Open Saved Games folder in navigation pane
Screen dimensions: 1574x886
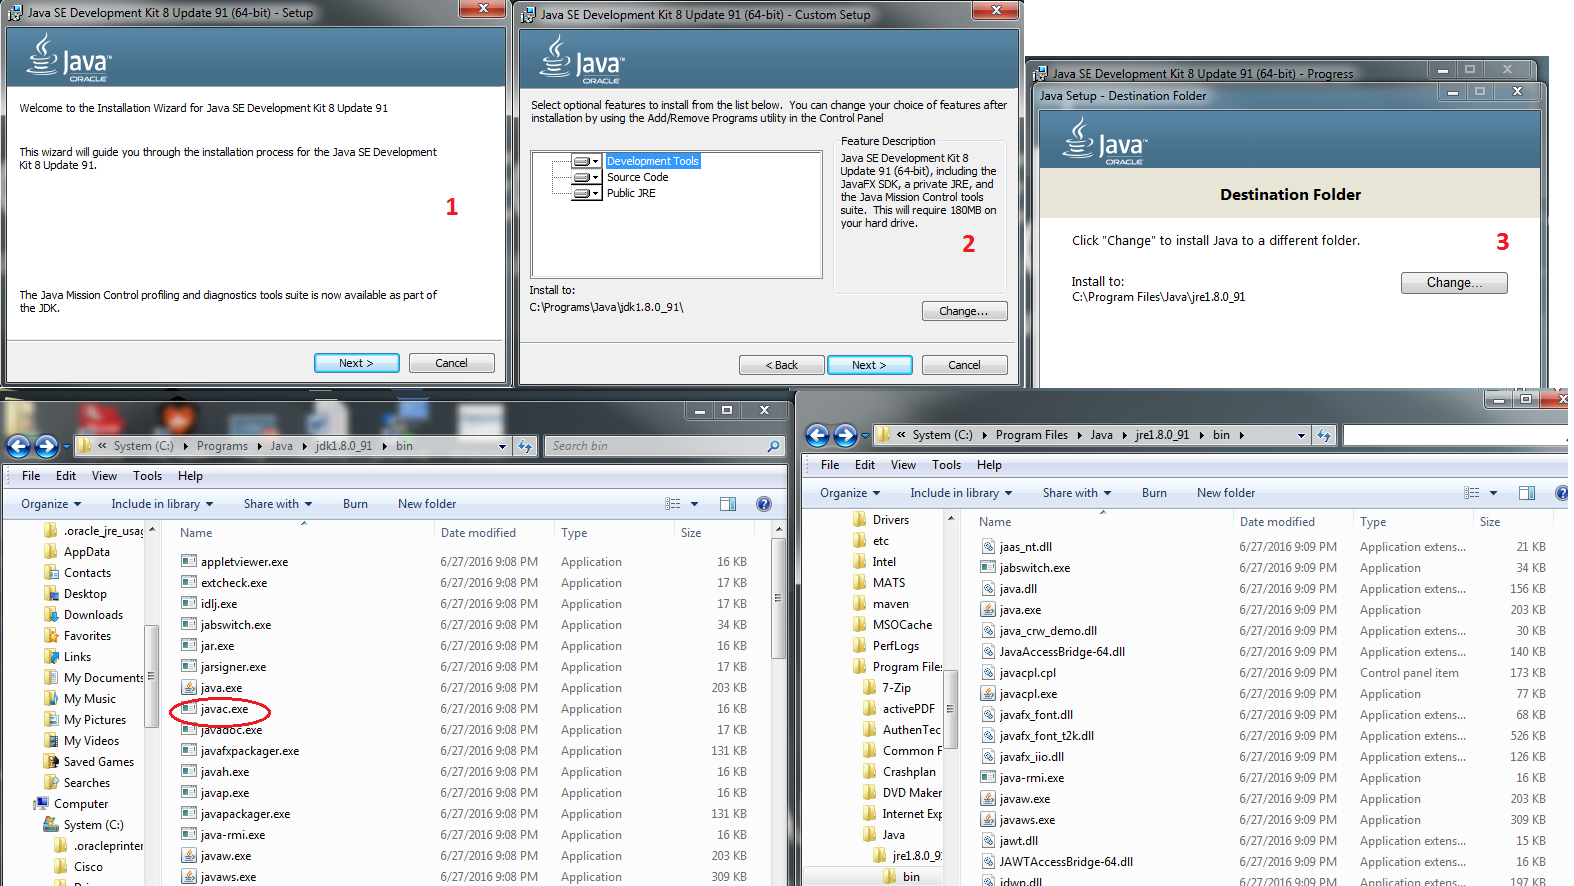(98, 762)
